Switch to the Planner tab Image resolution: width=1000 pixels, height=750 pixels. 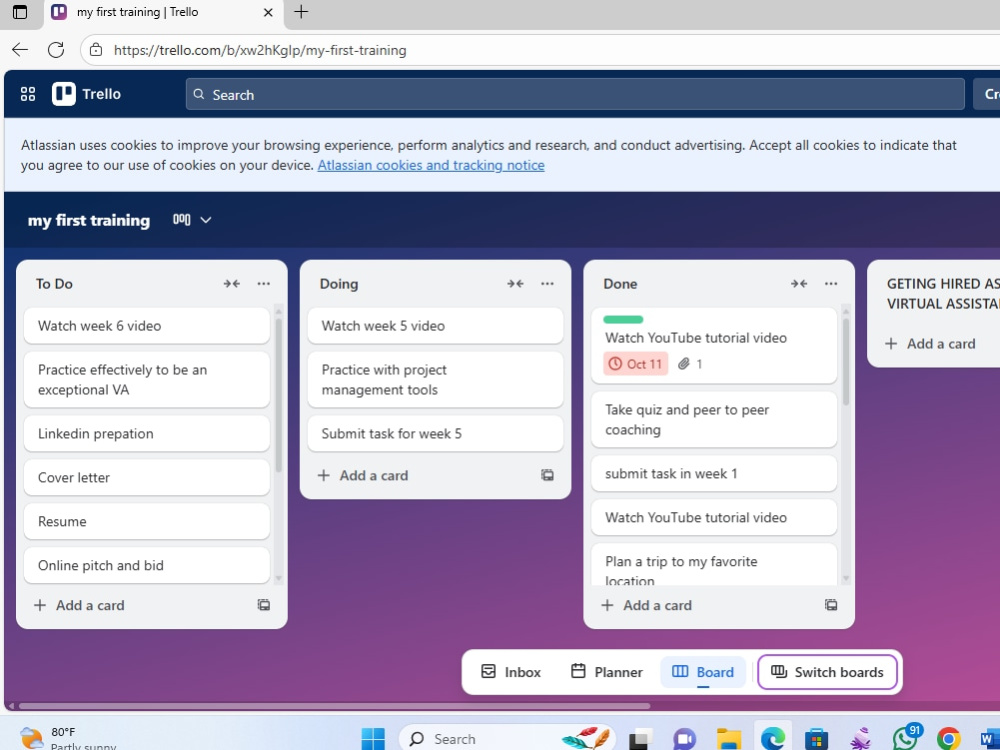[607, 672]
